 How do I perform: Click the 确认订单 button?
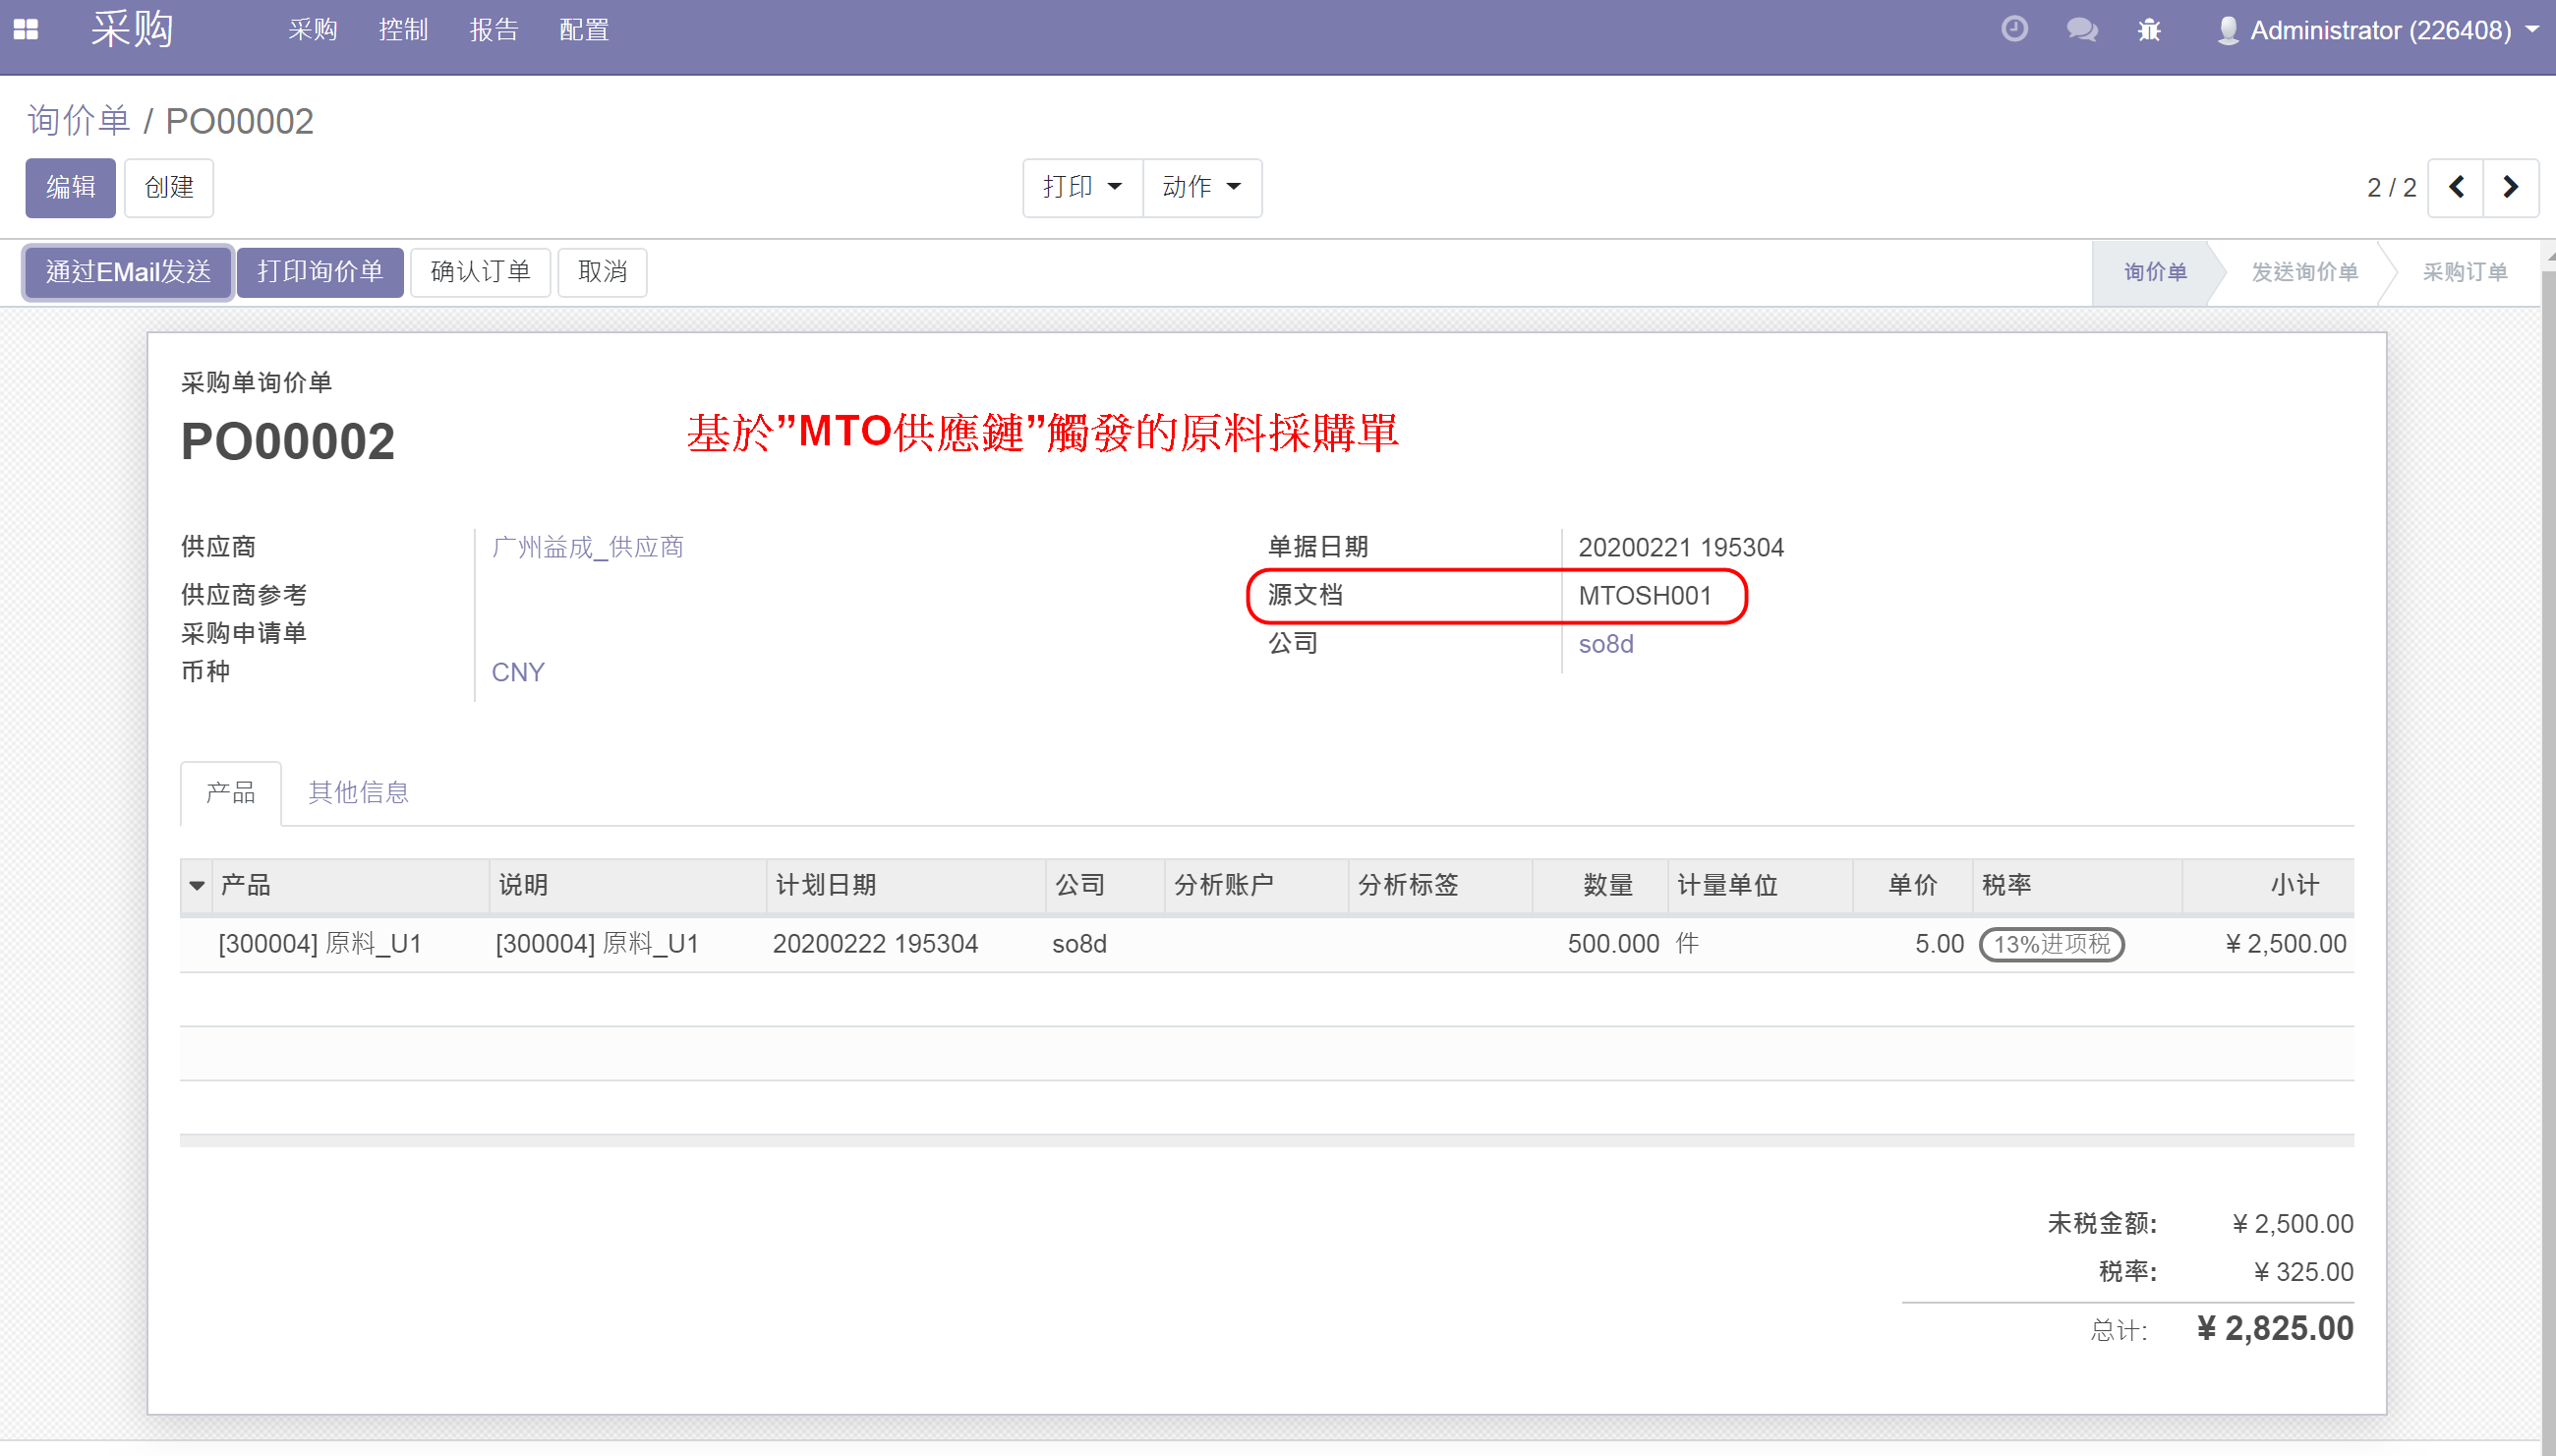[x=480, y=271]
